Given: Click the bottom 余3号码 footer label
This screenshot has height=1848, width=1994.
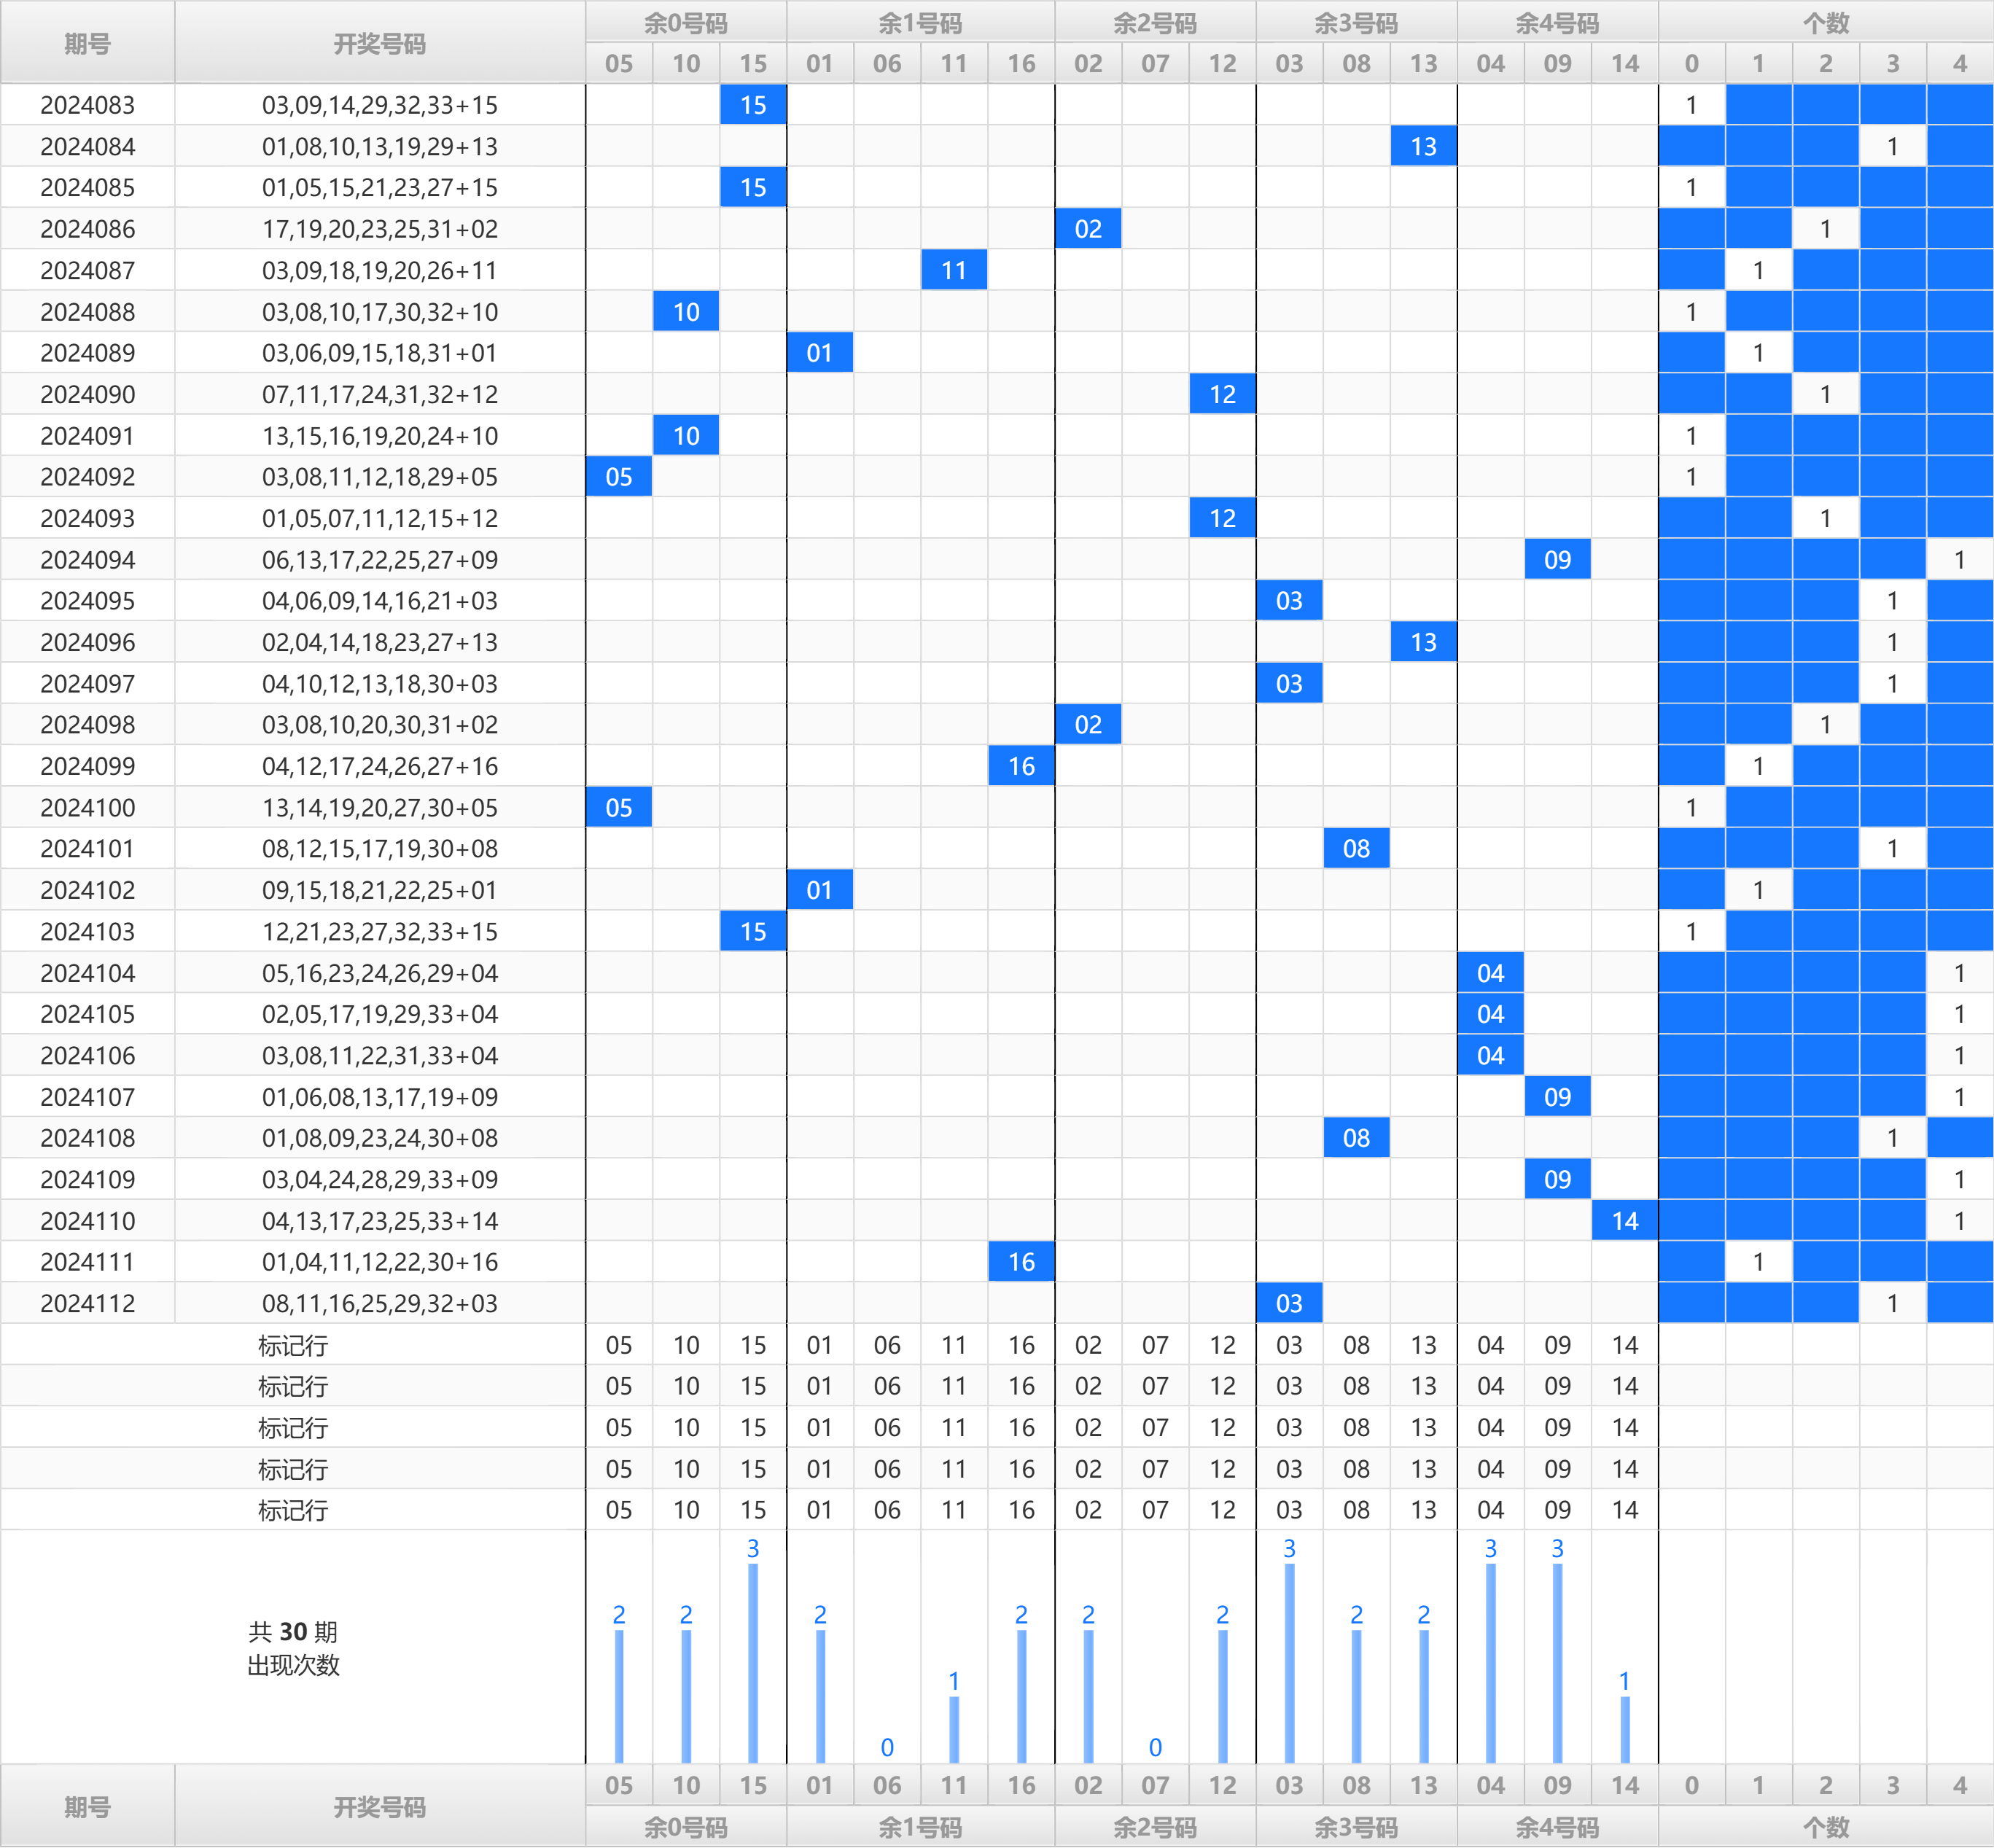Looking at the screenshot, I should [x=1357, y=1827].
